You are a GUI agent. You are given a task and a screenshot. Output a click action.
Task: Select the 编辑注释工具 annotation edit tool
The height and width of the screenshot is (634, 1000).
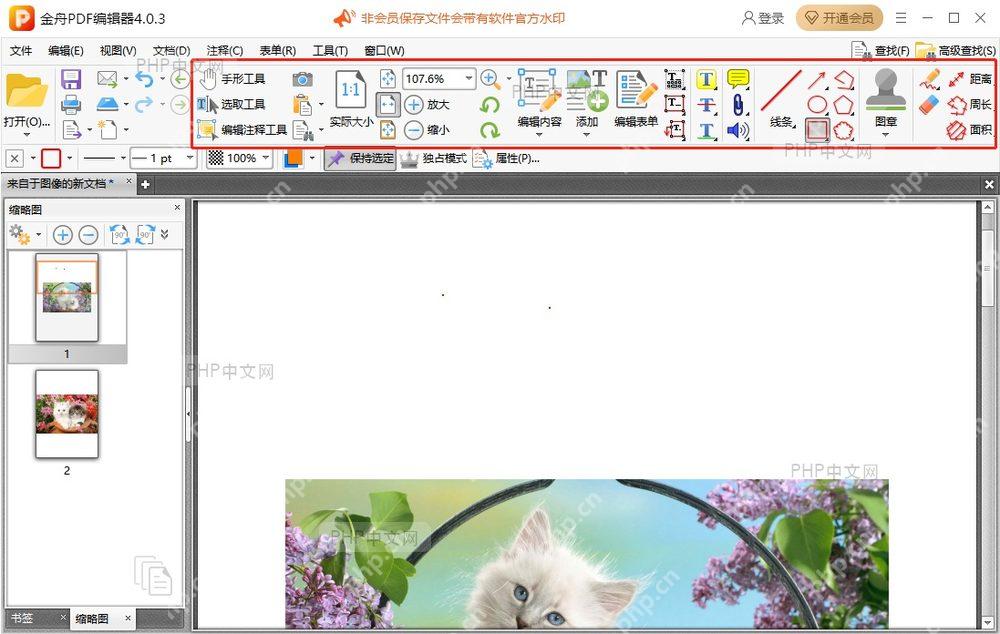click(242, 129)
